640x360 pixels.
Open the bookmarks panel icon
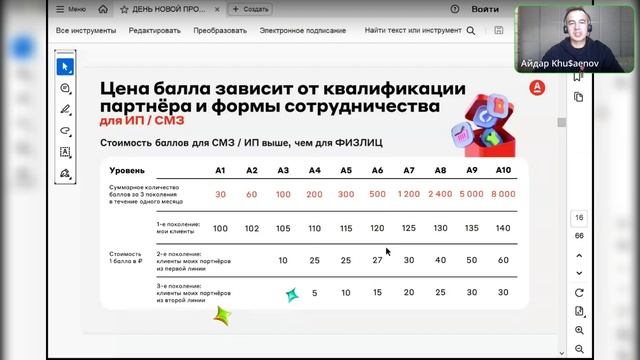pos(578,77)
